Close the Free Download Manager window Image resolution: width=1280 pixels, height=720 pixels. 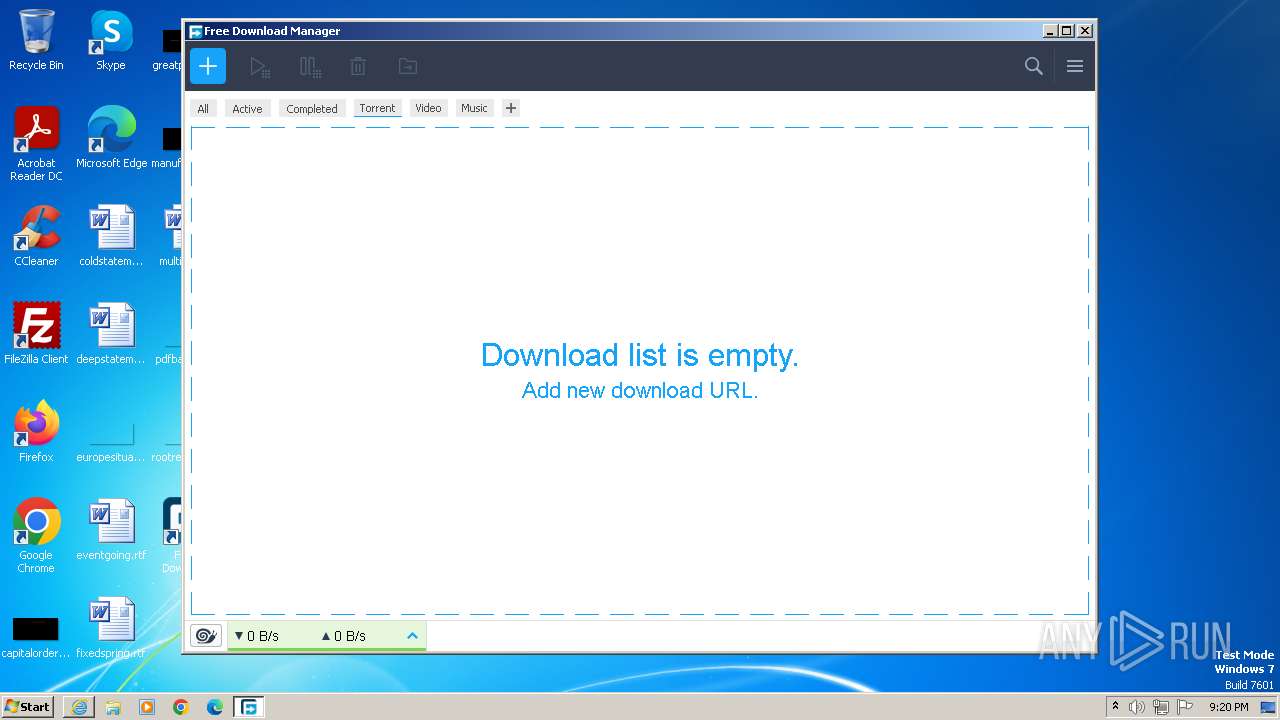[x=1085, y=31]
